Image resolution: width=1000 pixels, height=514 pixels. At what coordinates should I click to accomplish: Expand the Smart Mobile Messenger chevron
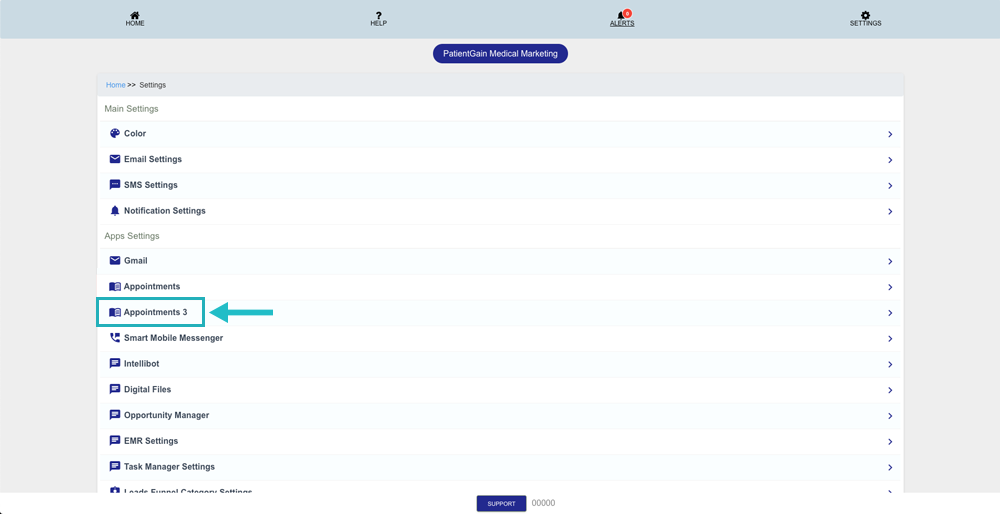(x=890, y=339)
